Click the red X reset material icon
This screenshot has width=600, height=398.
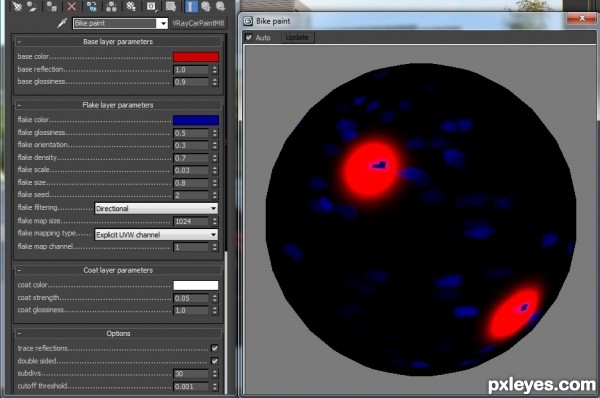click(x=72, y=6)
